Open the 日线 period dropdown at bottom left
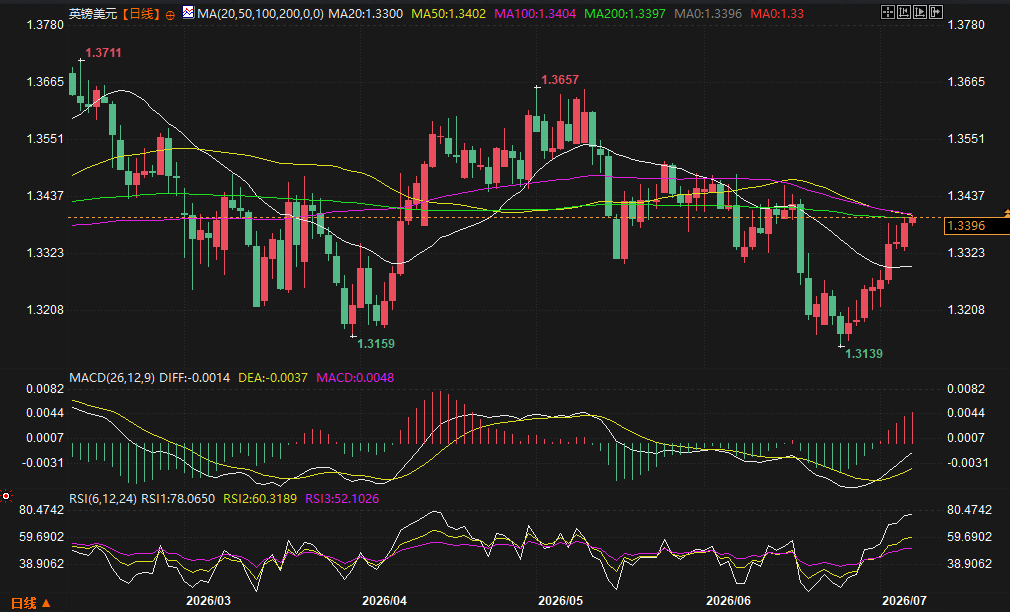 point(31,603)
